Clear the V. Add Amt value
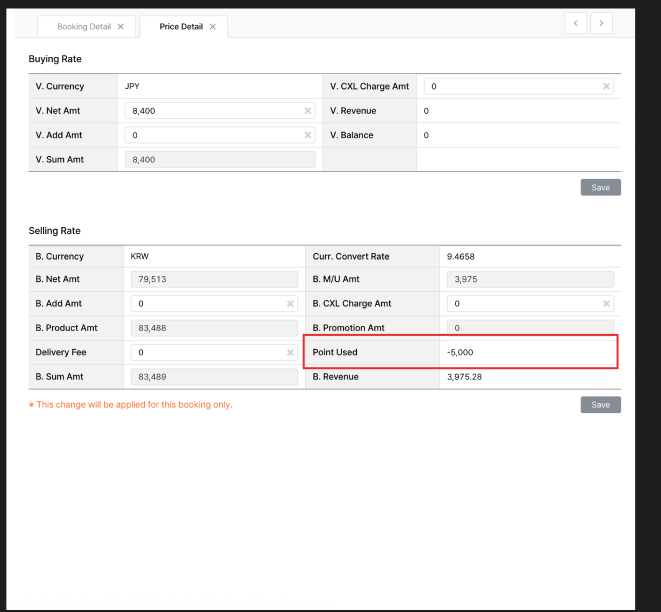 (x=307, y=135)
